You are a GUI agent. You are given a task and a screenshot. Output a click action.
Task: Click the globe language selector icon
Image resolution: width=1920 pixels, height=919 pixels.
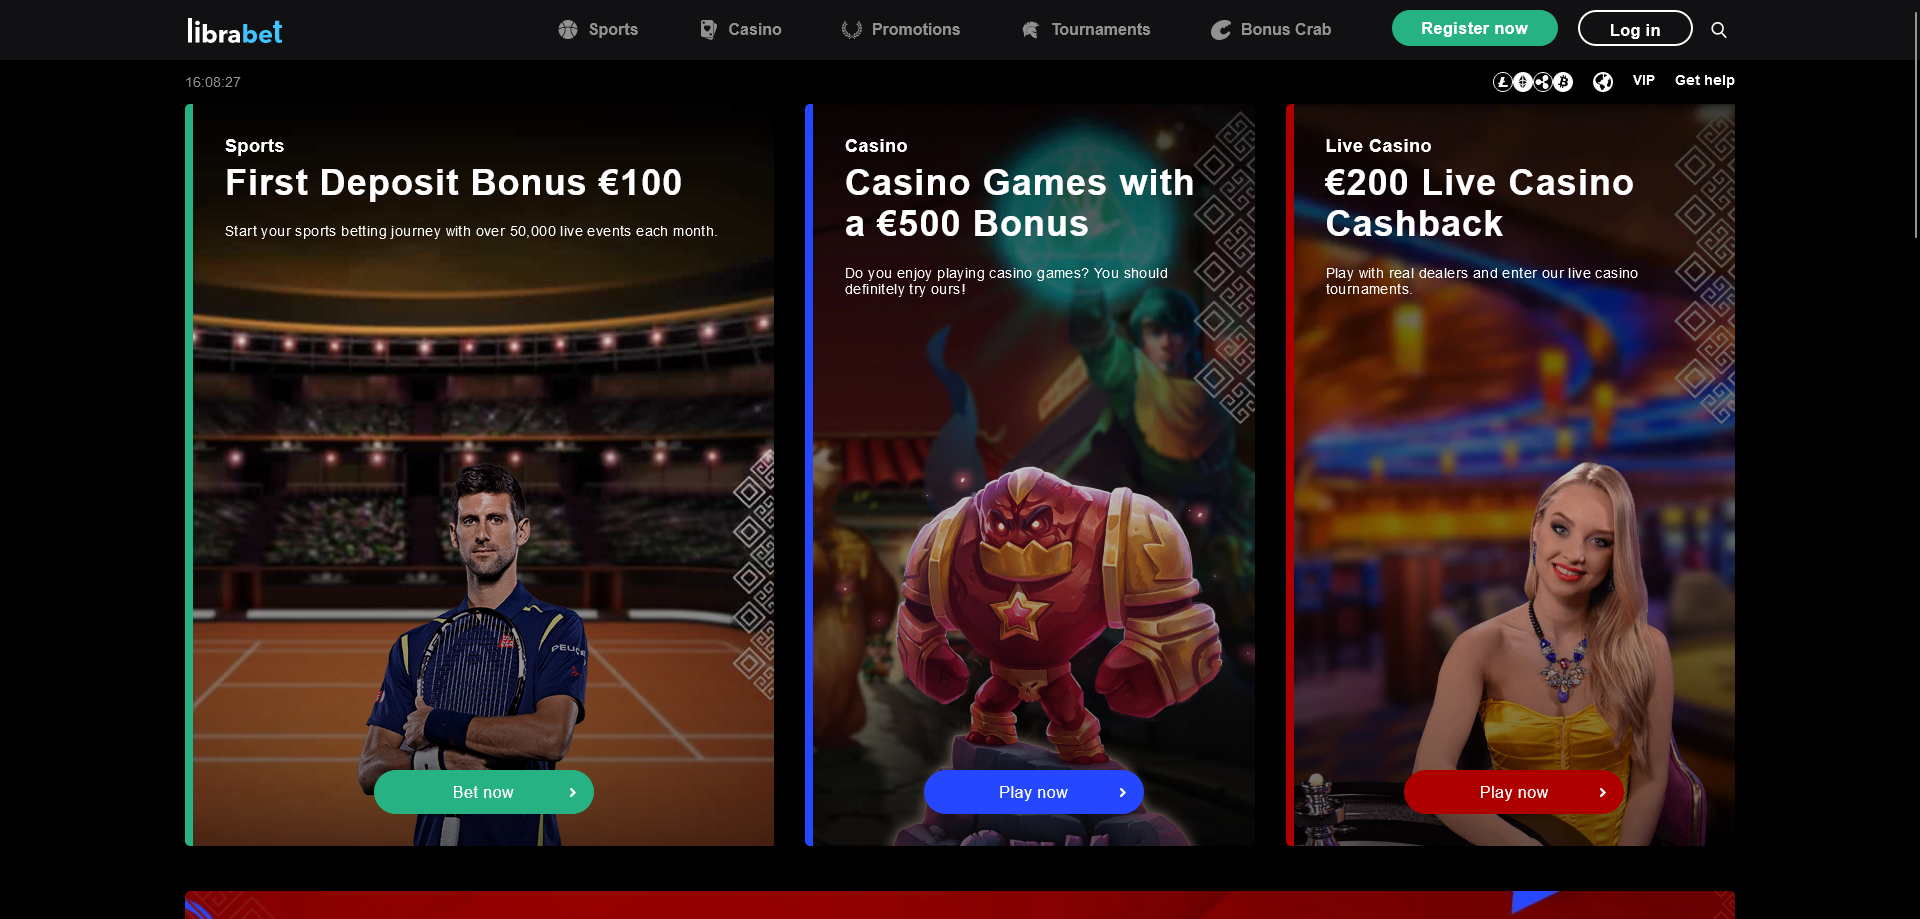(1603, 82)
